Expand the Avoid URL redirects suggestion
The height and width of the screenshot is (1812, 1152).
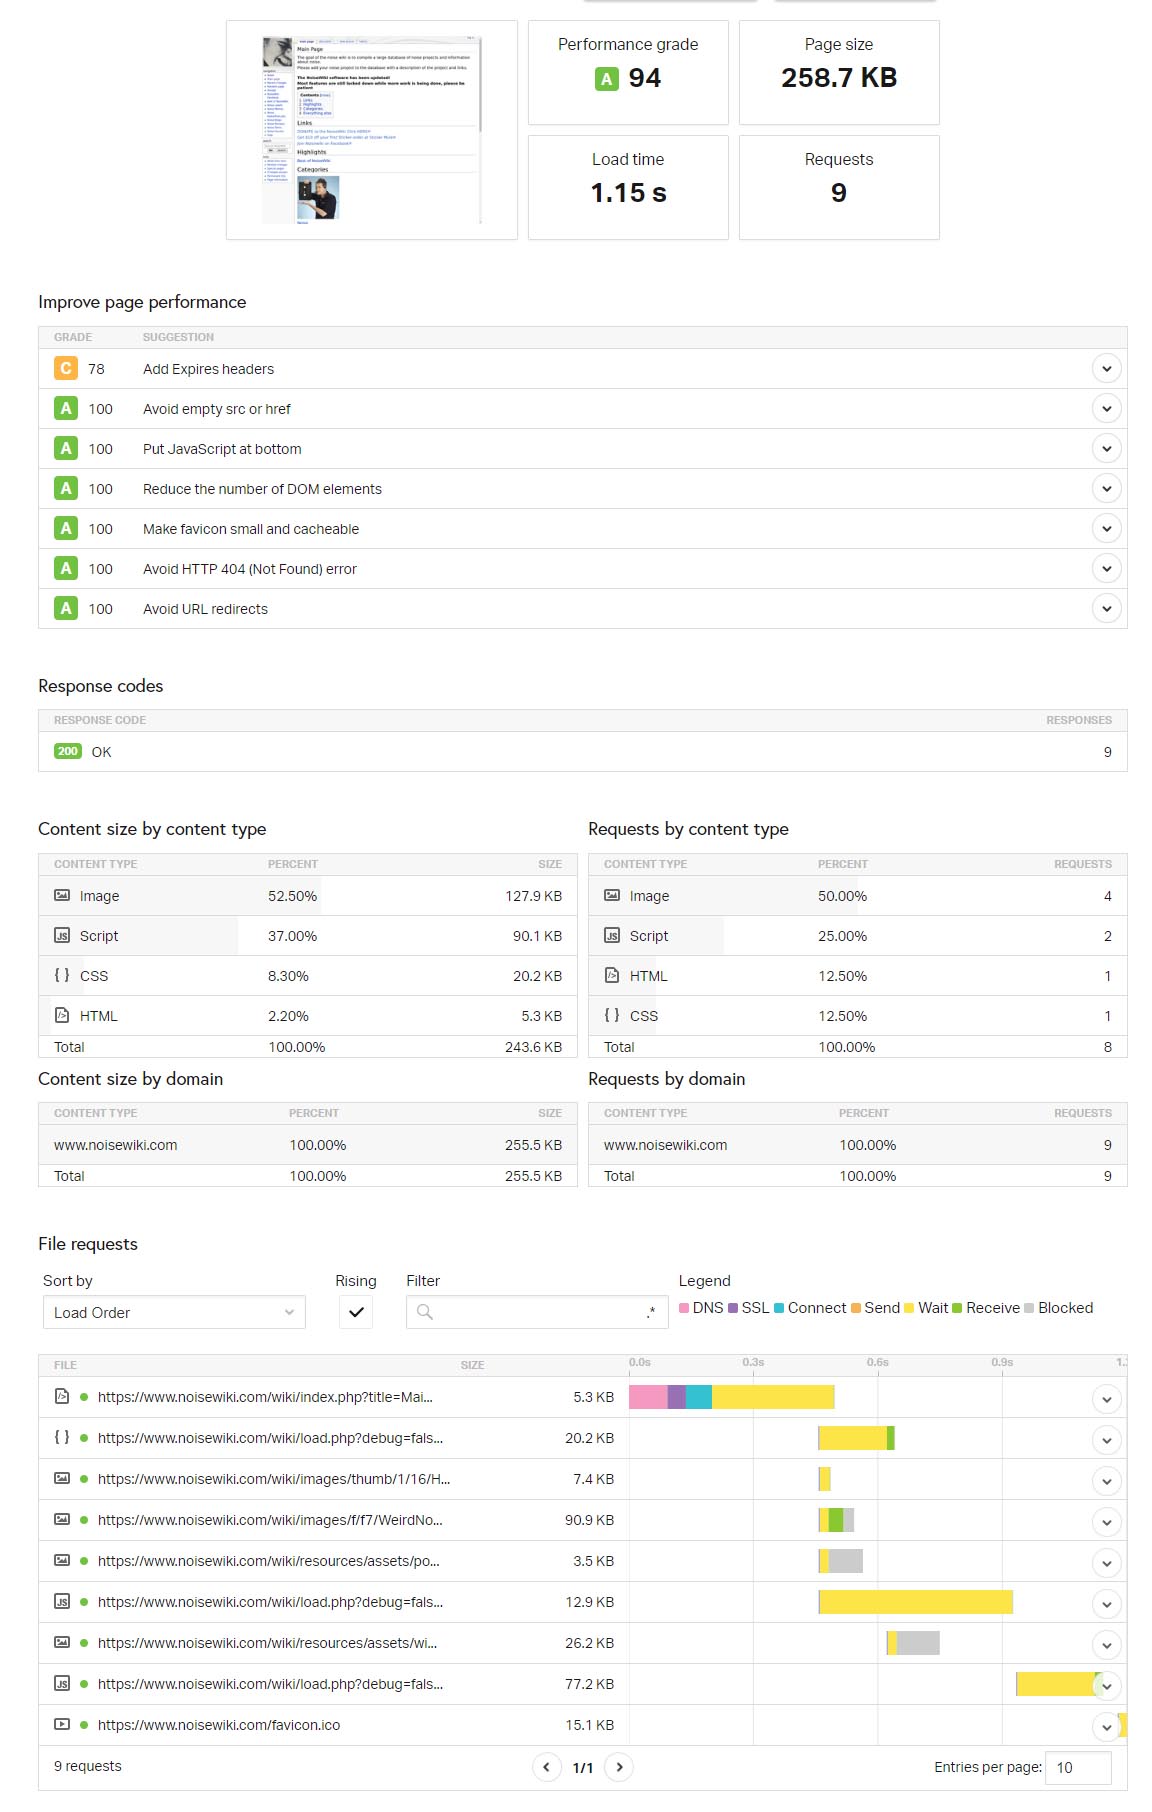point(1106,608)
